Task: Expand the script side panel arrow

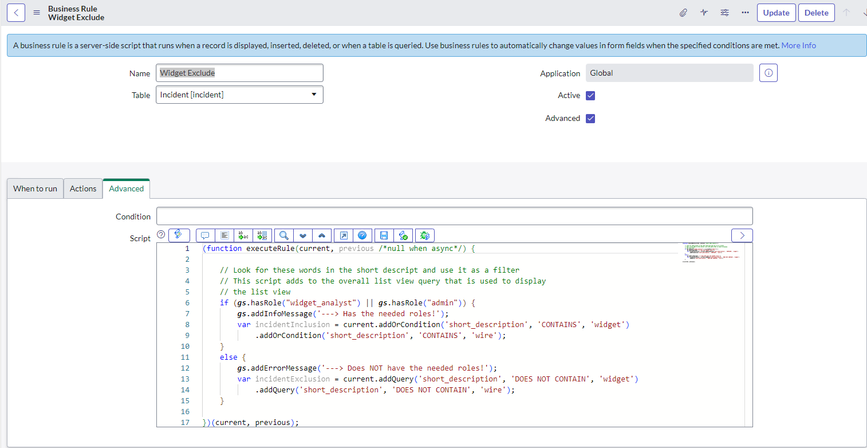Action: pos(742,235)
